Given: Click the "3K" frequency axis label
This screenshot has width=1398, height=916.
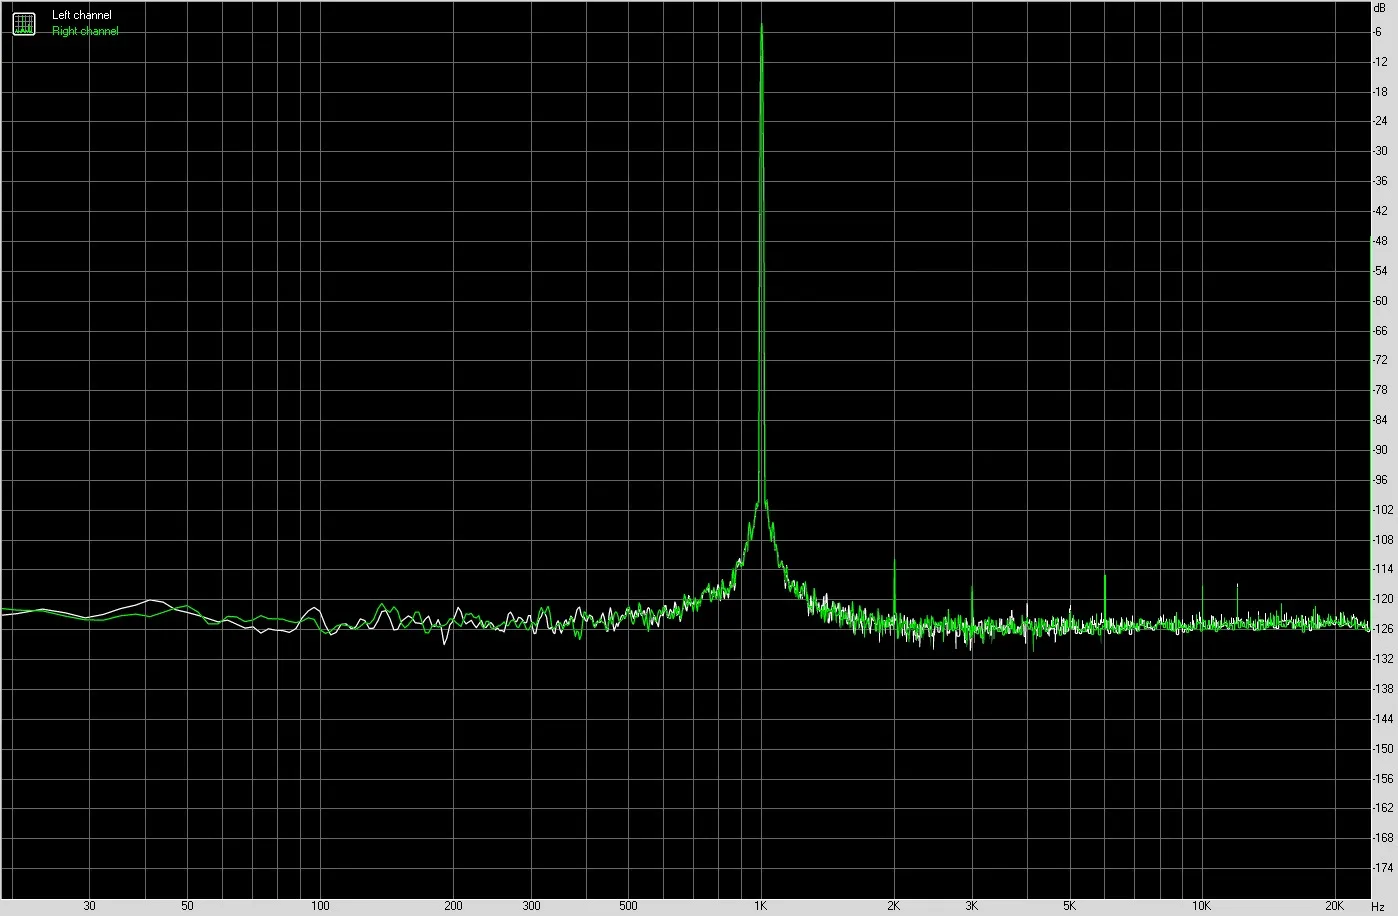Looking at the screenshot, I should (x=972, y=906).
